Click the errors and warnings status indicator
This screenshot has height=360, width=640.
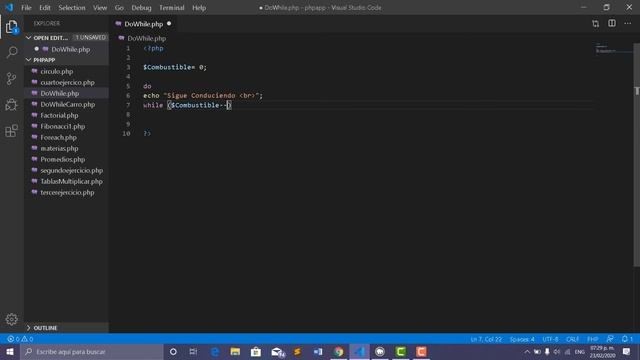tap(20, 339)
